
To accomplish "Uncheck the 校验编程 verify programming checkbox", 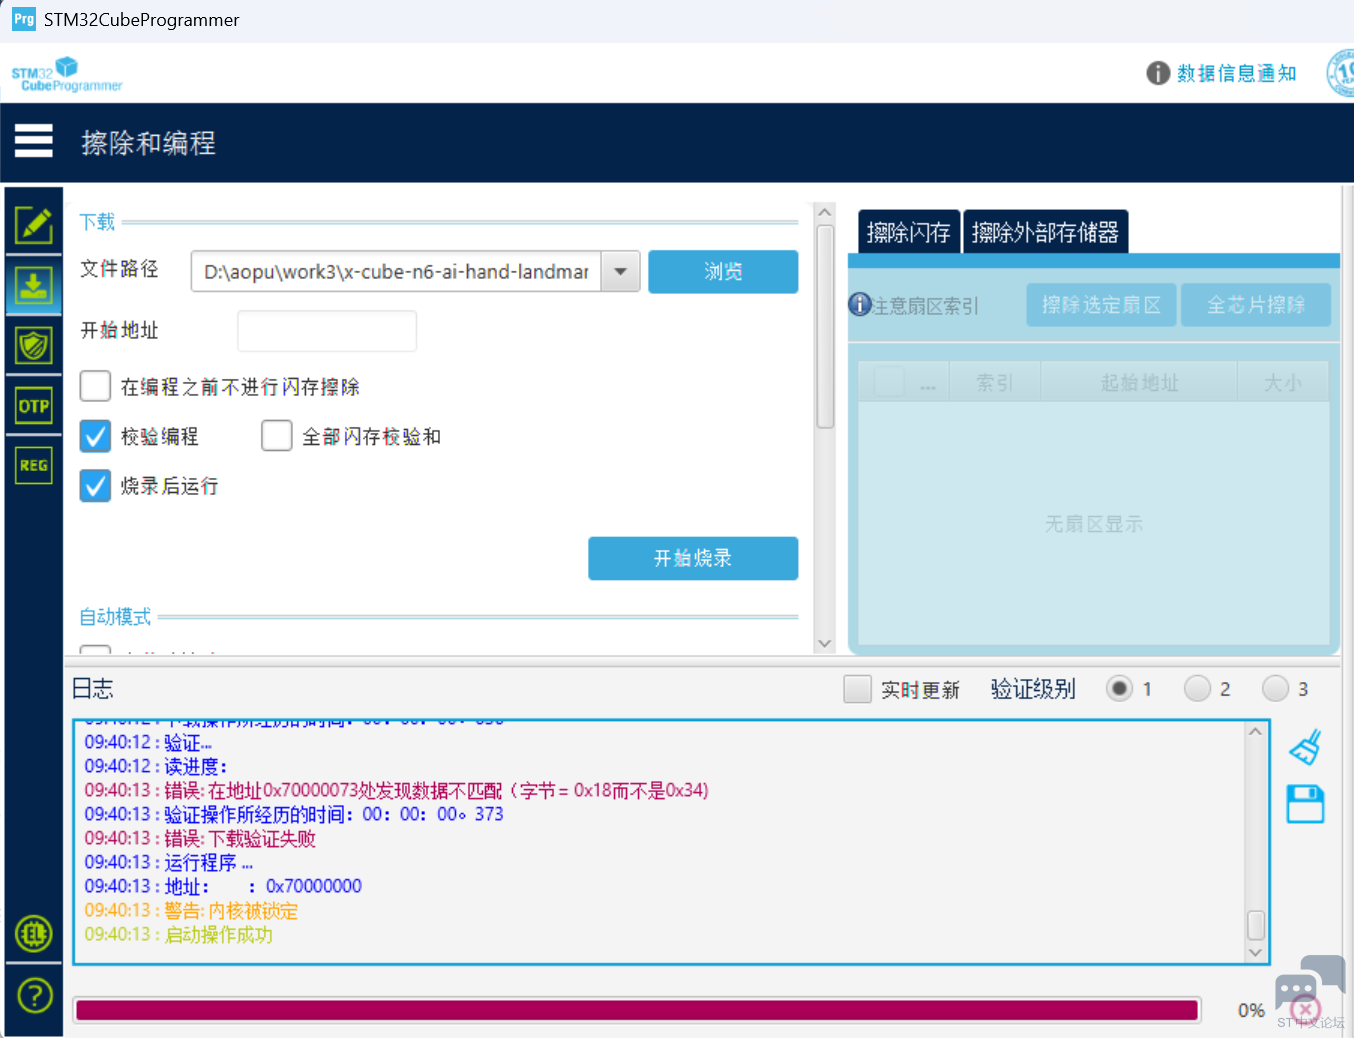I will [95, 436].
